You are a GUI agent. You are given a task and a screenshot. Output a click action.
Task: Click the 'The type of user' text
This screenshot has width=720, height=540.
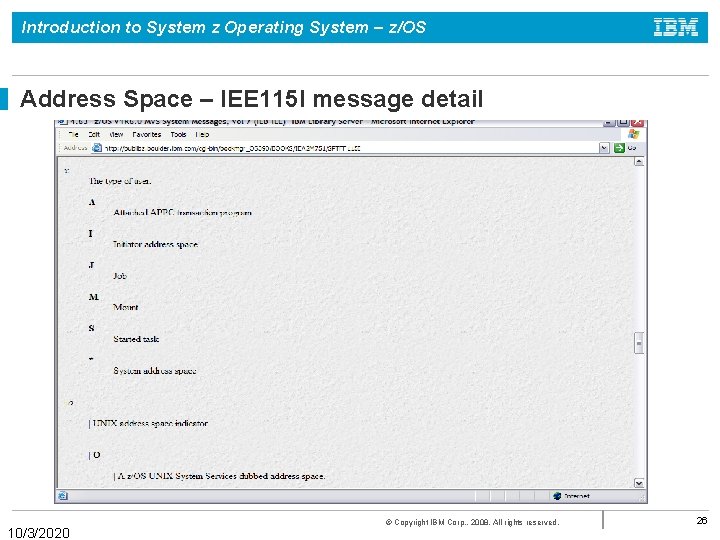pyautogui.click(x=120, y=181)
